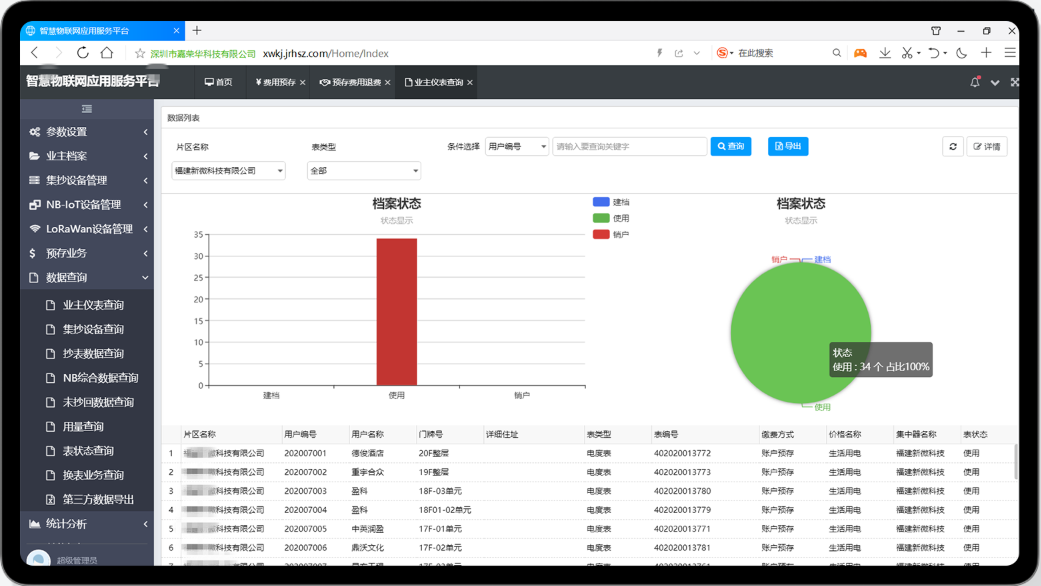Expand 业主档案 menu
Image resolution: width=1041 pixels, height=586 pixels.
pyautogui.click(x=87, y=156)
